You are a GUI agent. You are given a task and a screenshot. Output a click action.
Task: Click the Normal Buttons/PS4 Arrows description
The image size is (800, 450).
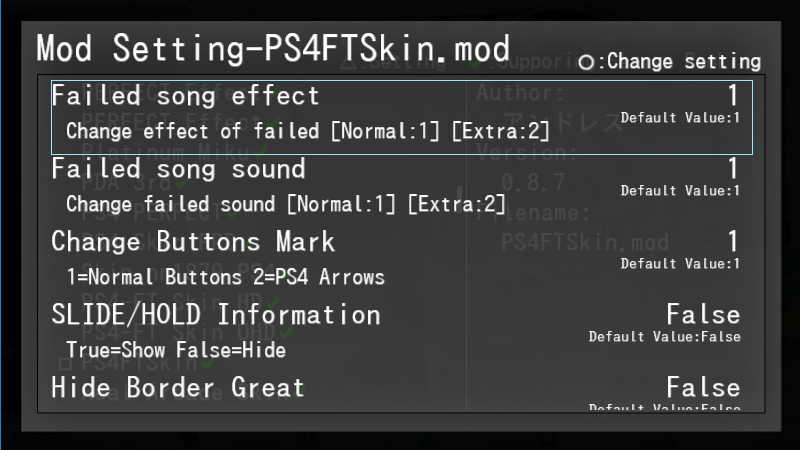[225, 277]
